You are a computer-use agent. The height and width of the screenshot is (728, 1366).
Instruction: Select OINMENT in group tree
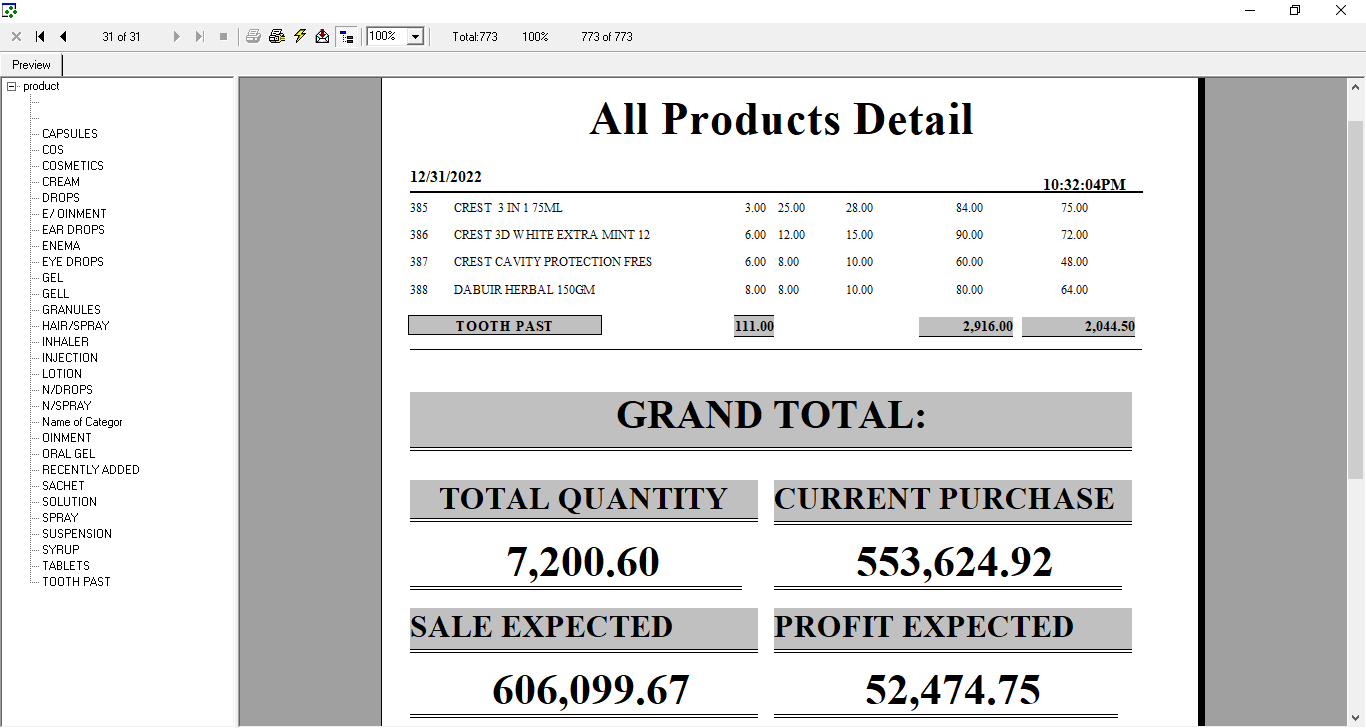(x=67, y=438)
